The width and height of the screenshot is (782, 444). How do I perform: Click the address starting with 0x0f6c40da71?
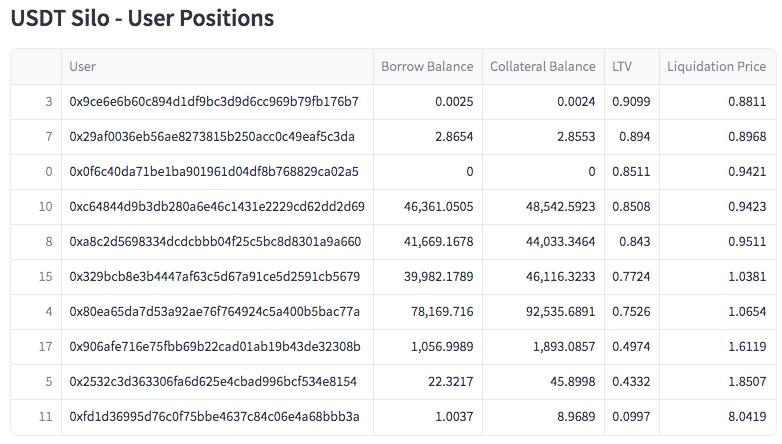click(214, 172)
